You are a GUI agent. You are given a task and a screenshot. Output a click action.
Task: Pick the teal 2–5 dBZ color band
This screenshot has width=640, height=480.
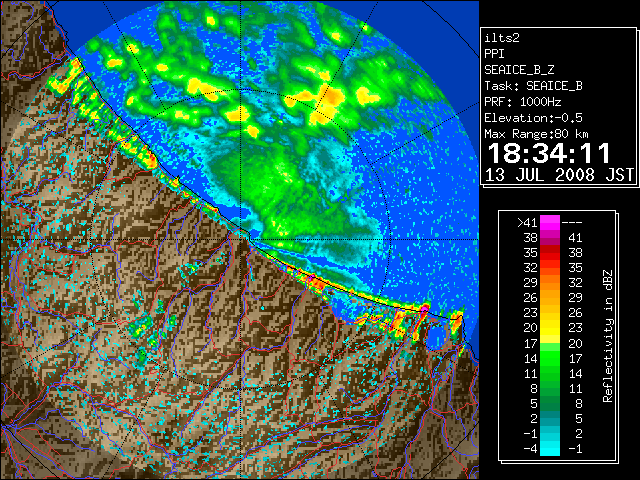[x=550, y=419]
